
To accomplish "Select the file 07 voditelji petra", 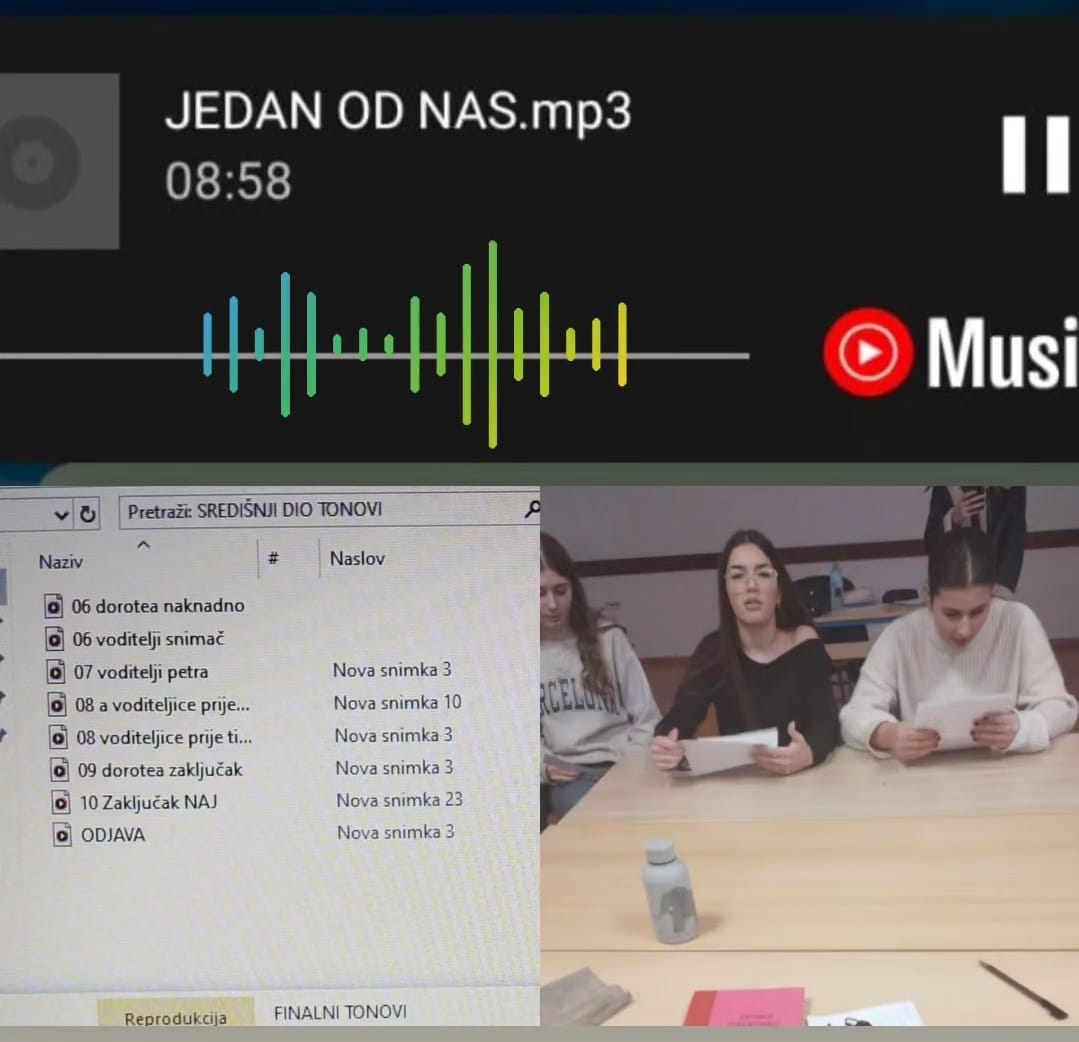I will tap(141, 672).
